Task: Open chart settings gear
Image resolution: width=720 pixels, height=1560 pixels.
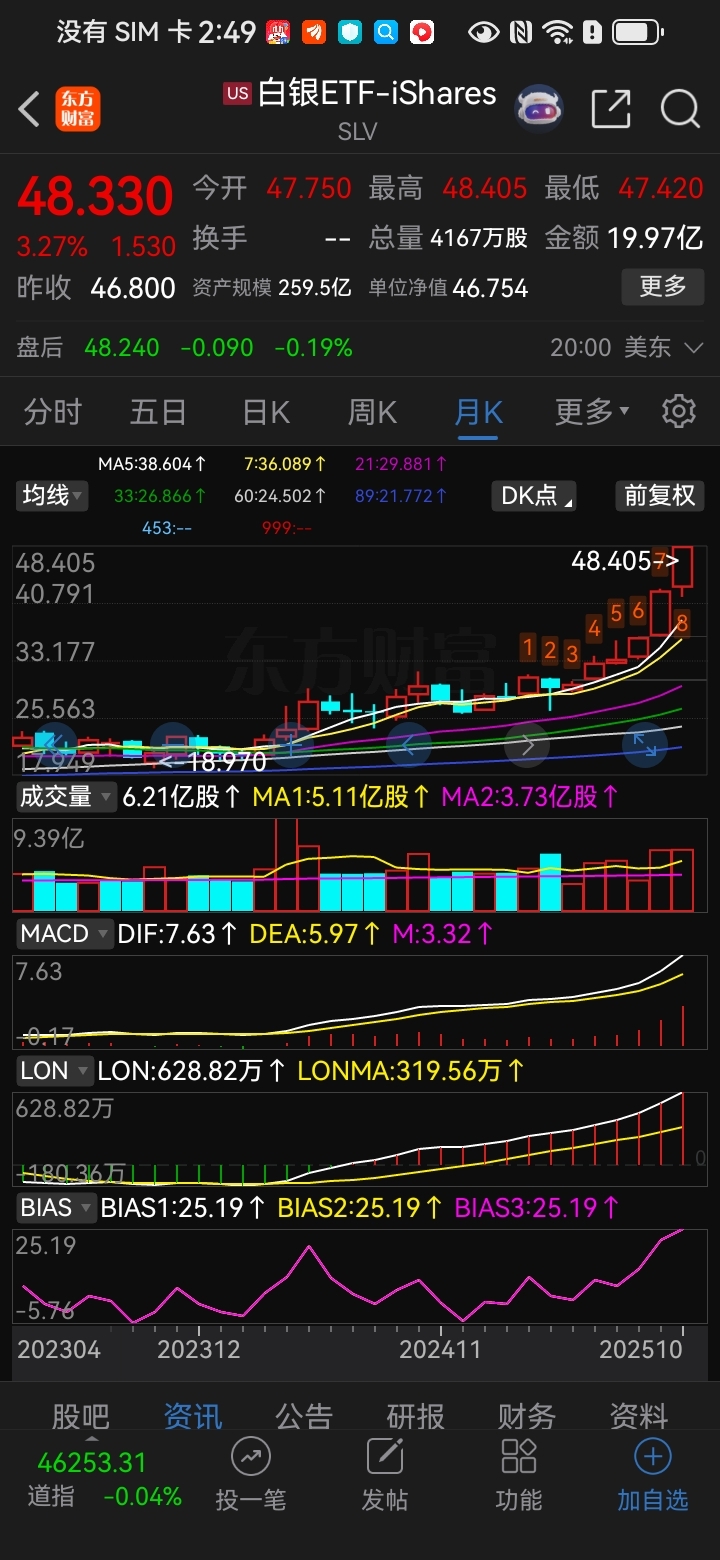Action: tap(679, 411)
